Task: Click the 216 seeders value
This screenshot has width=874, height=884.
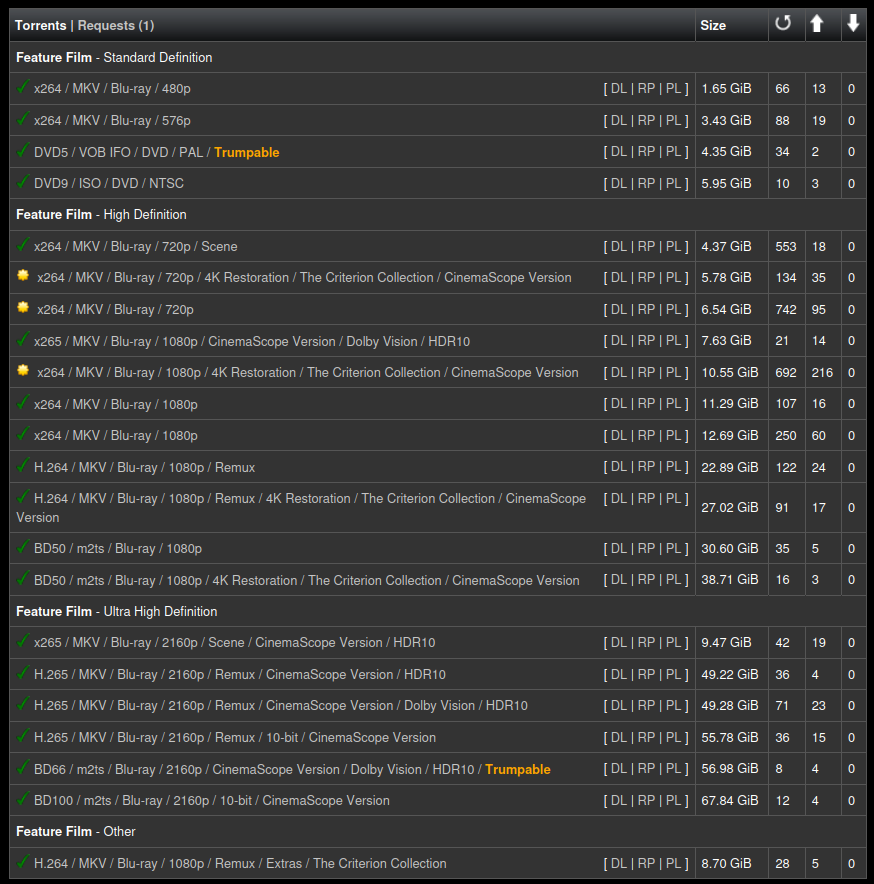Action: coord(822,373)
